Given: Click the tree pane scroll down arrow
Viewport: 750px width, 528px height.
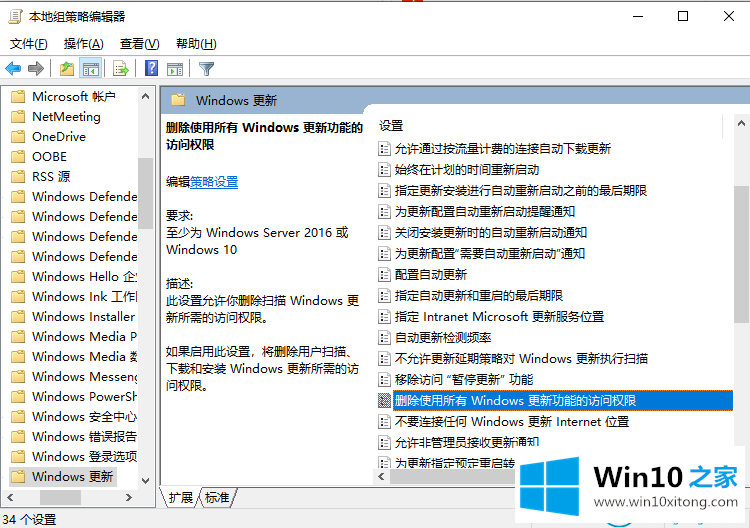Looking at the screenshot, I should coord(146,480).
